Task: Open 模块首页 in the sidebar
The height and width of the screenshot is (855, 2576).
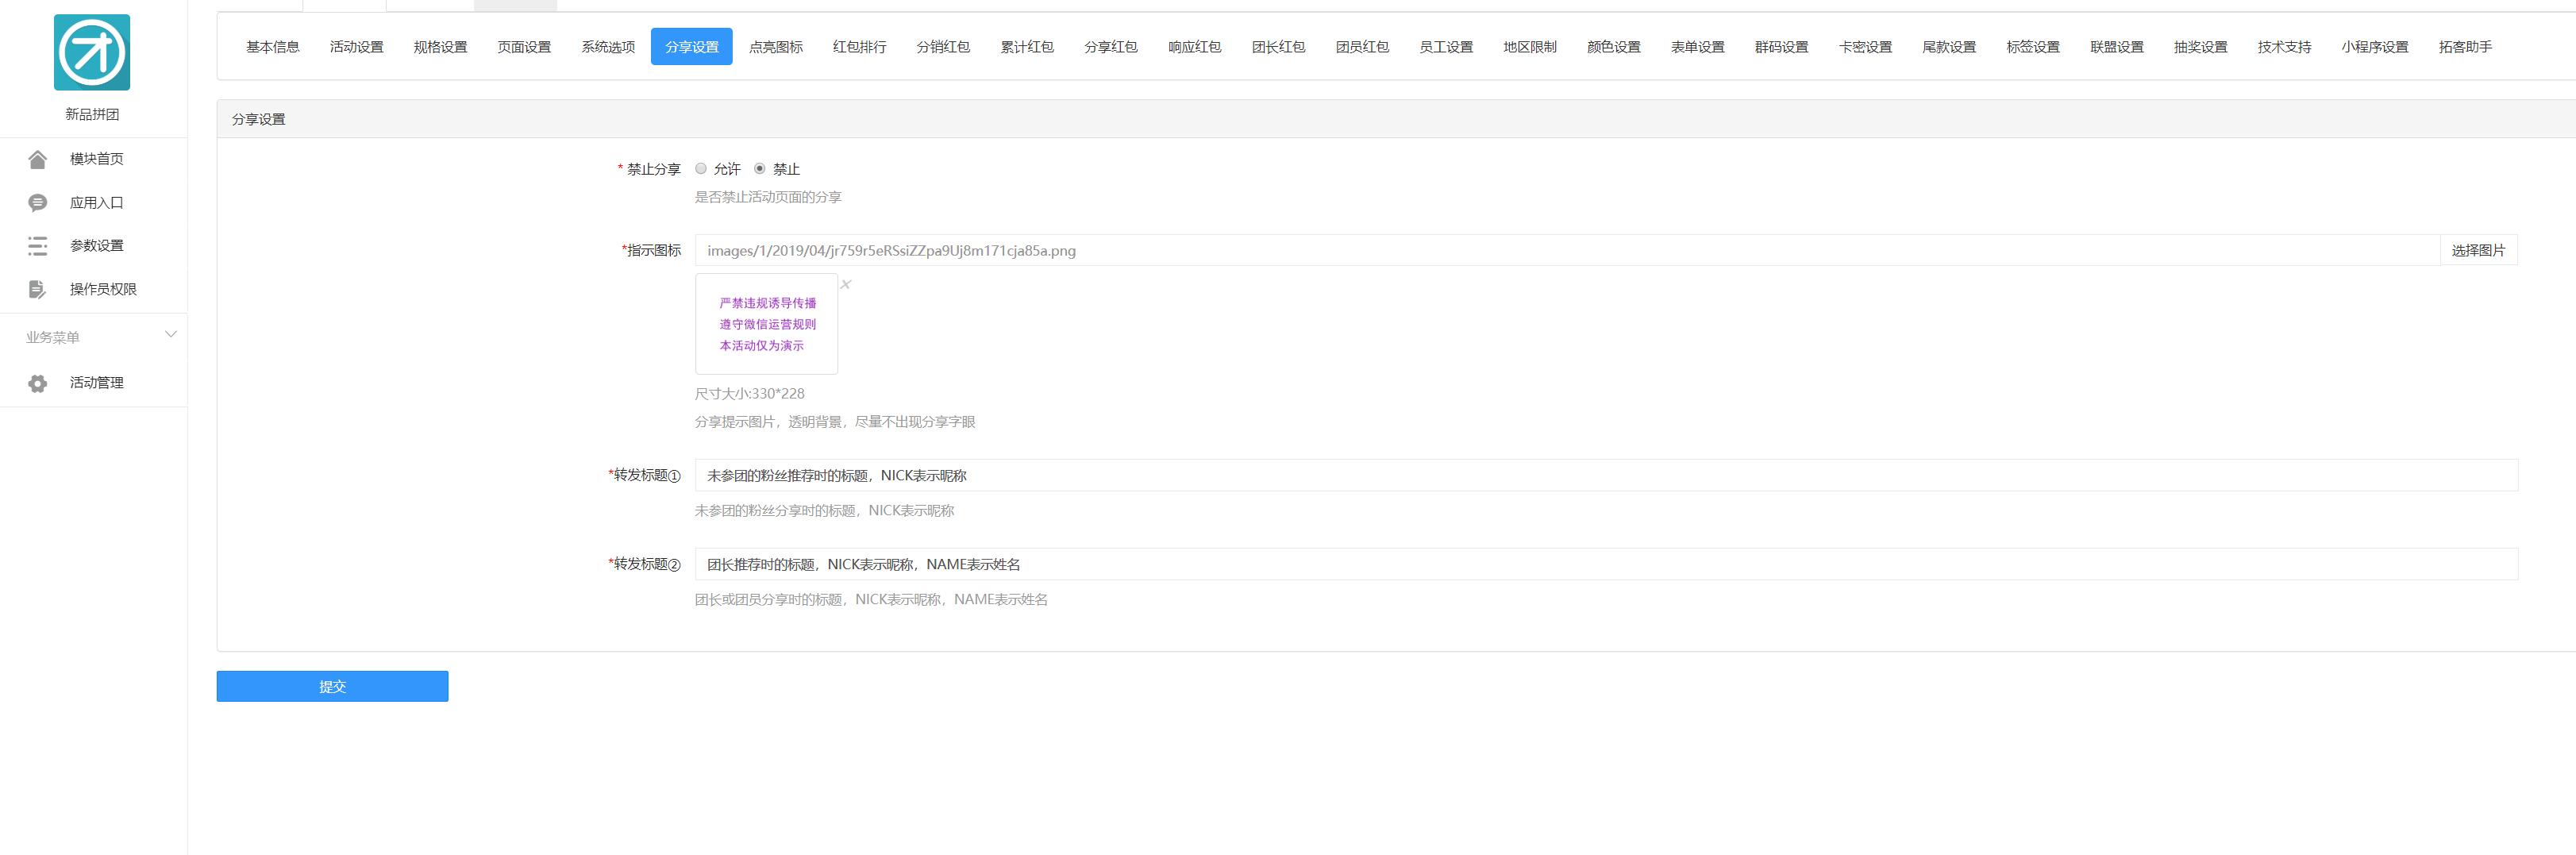Action: pyautogui.click(x=97, y=159)
